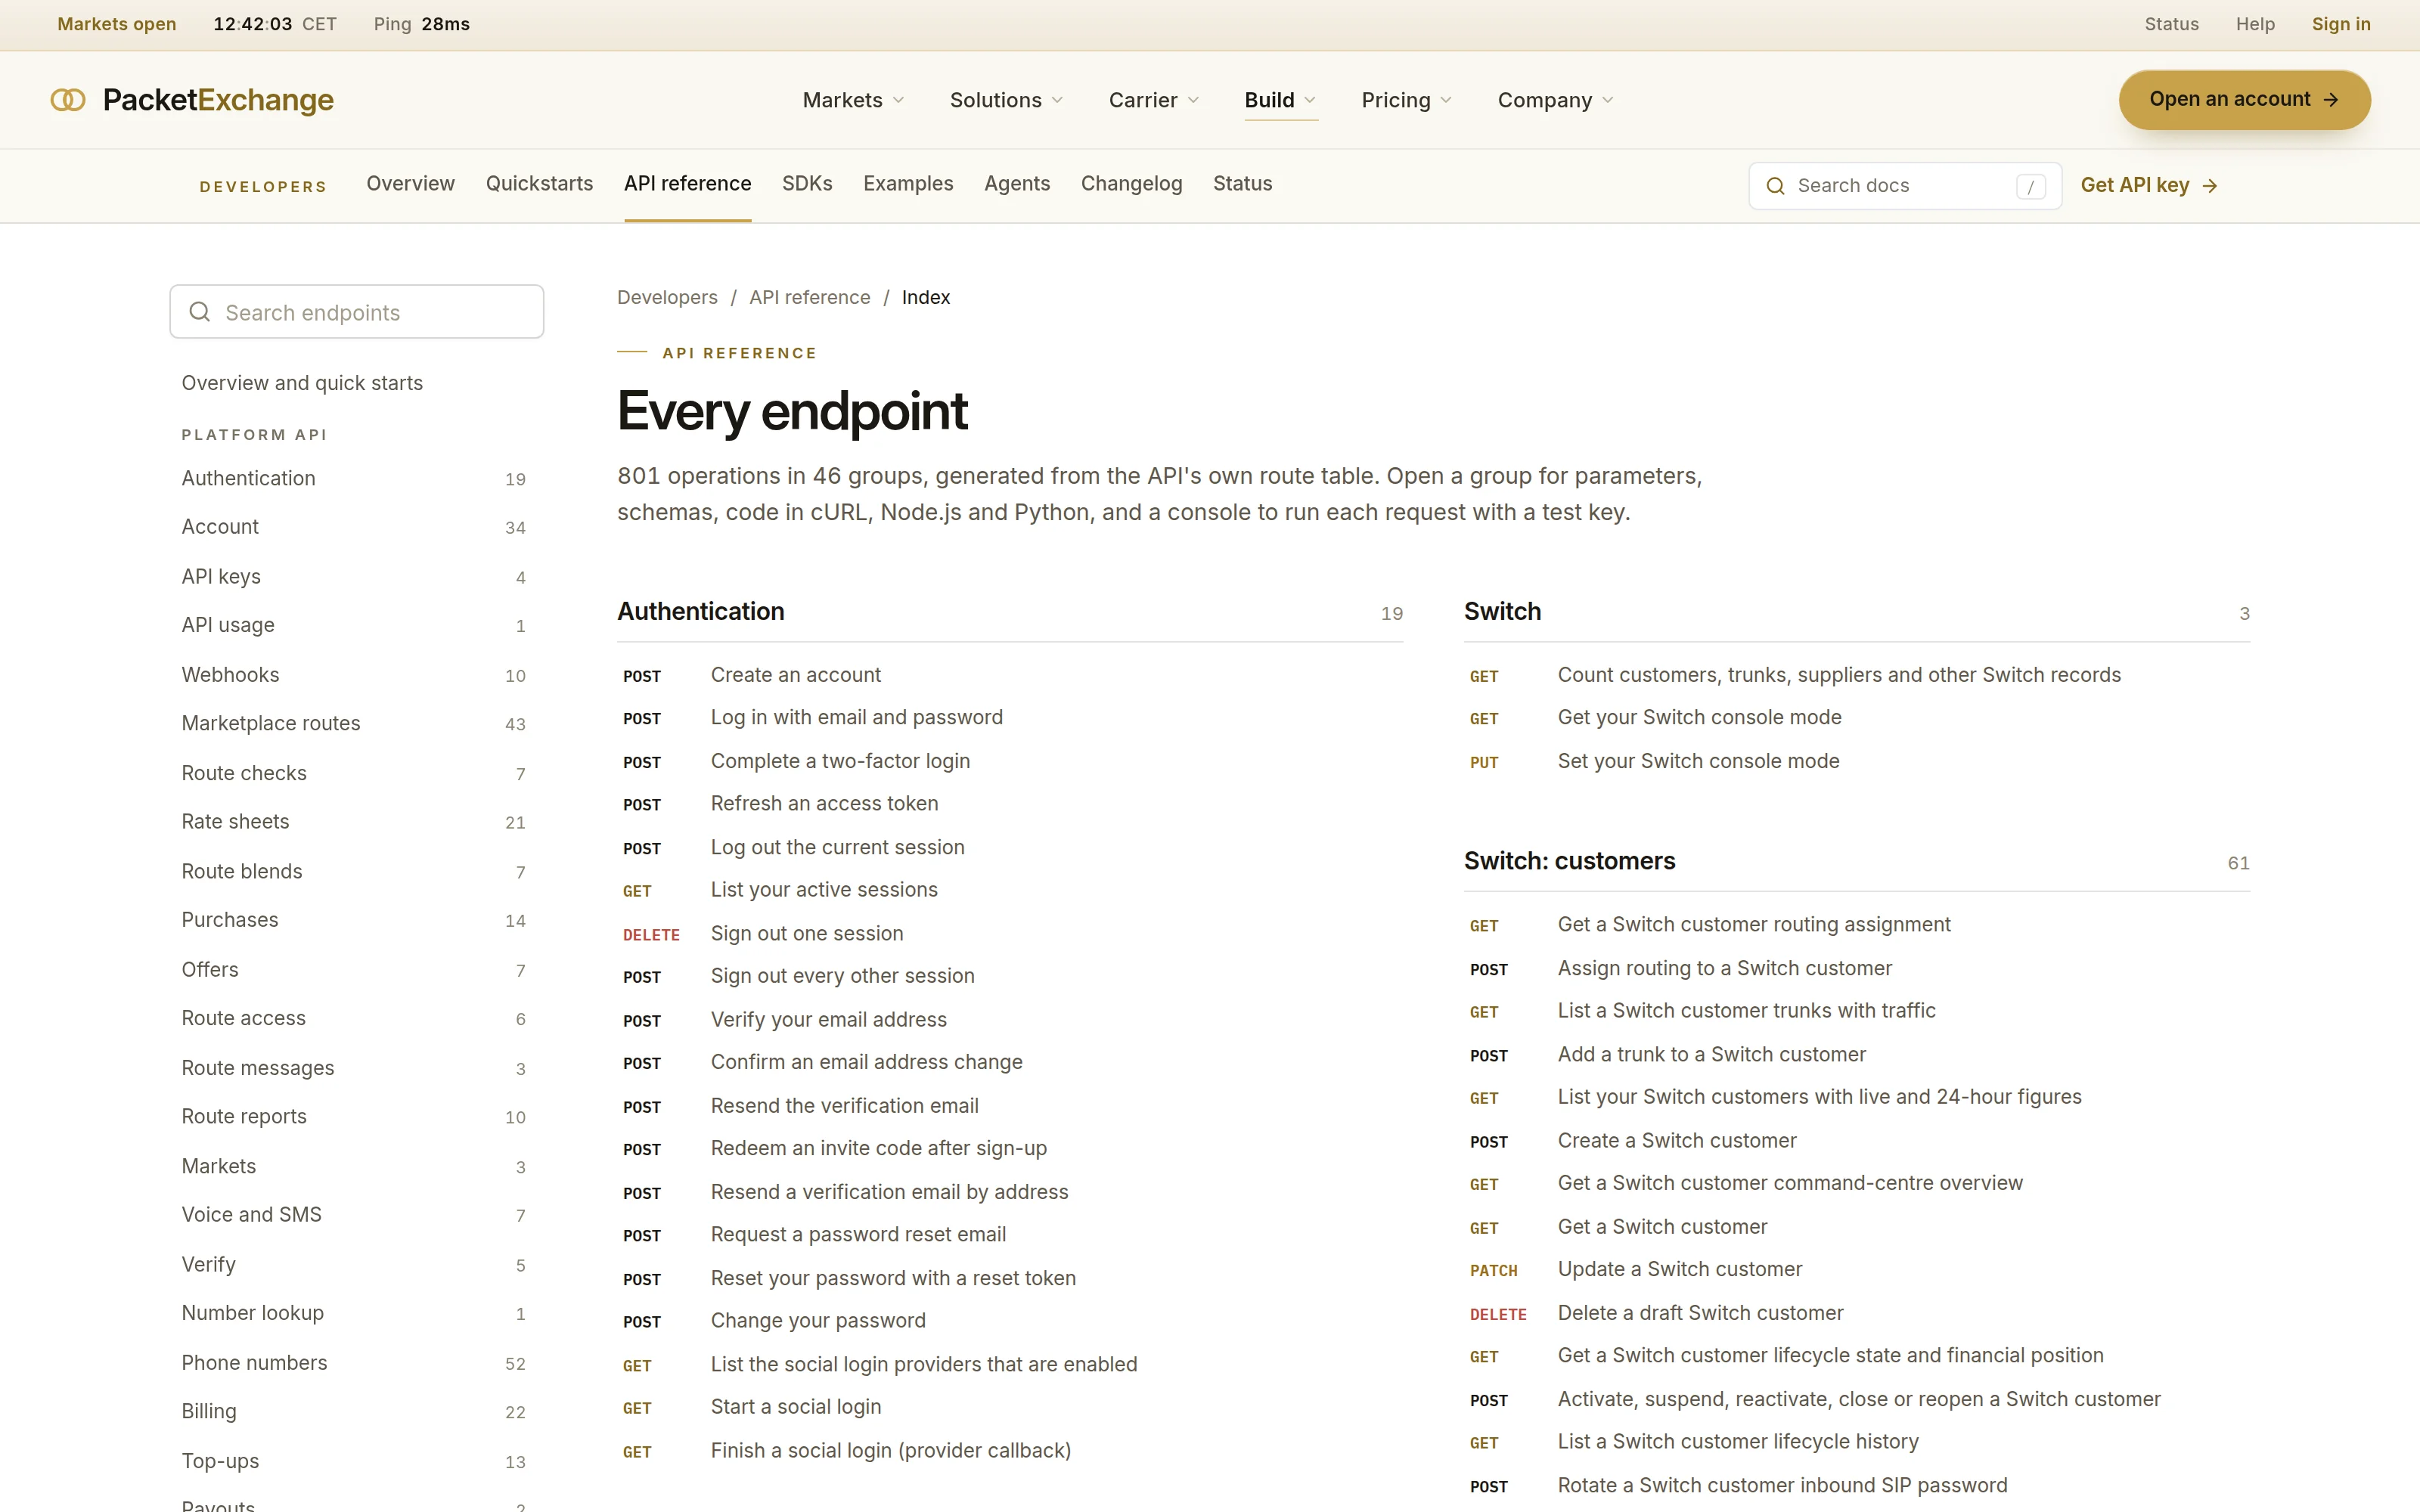Open Set your Switch console mode endpoint
This screenshot has height=1512, width=2420.
click(x=1857, y=762)
